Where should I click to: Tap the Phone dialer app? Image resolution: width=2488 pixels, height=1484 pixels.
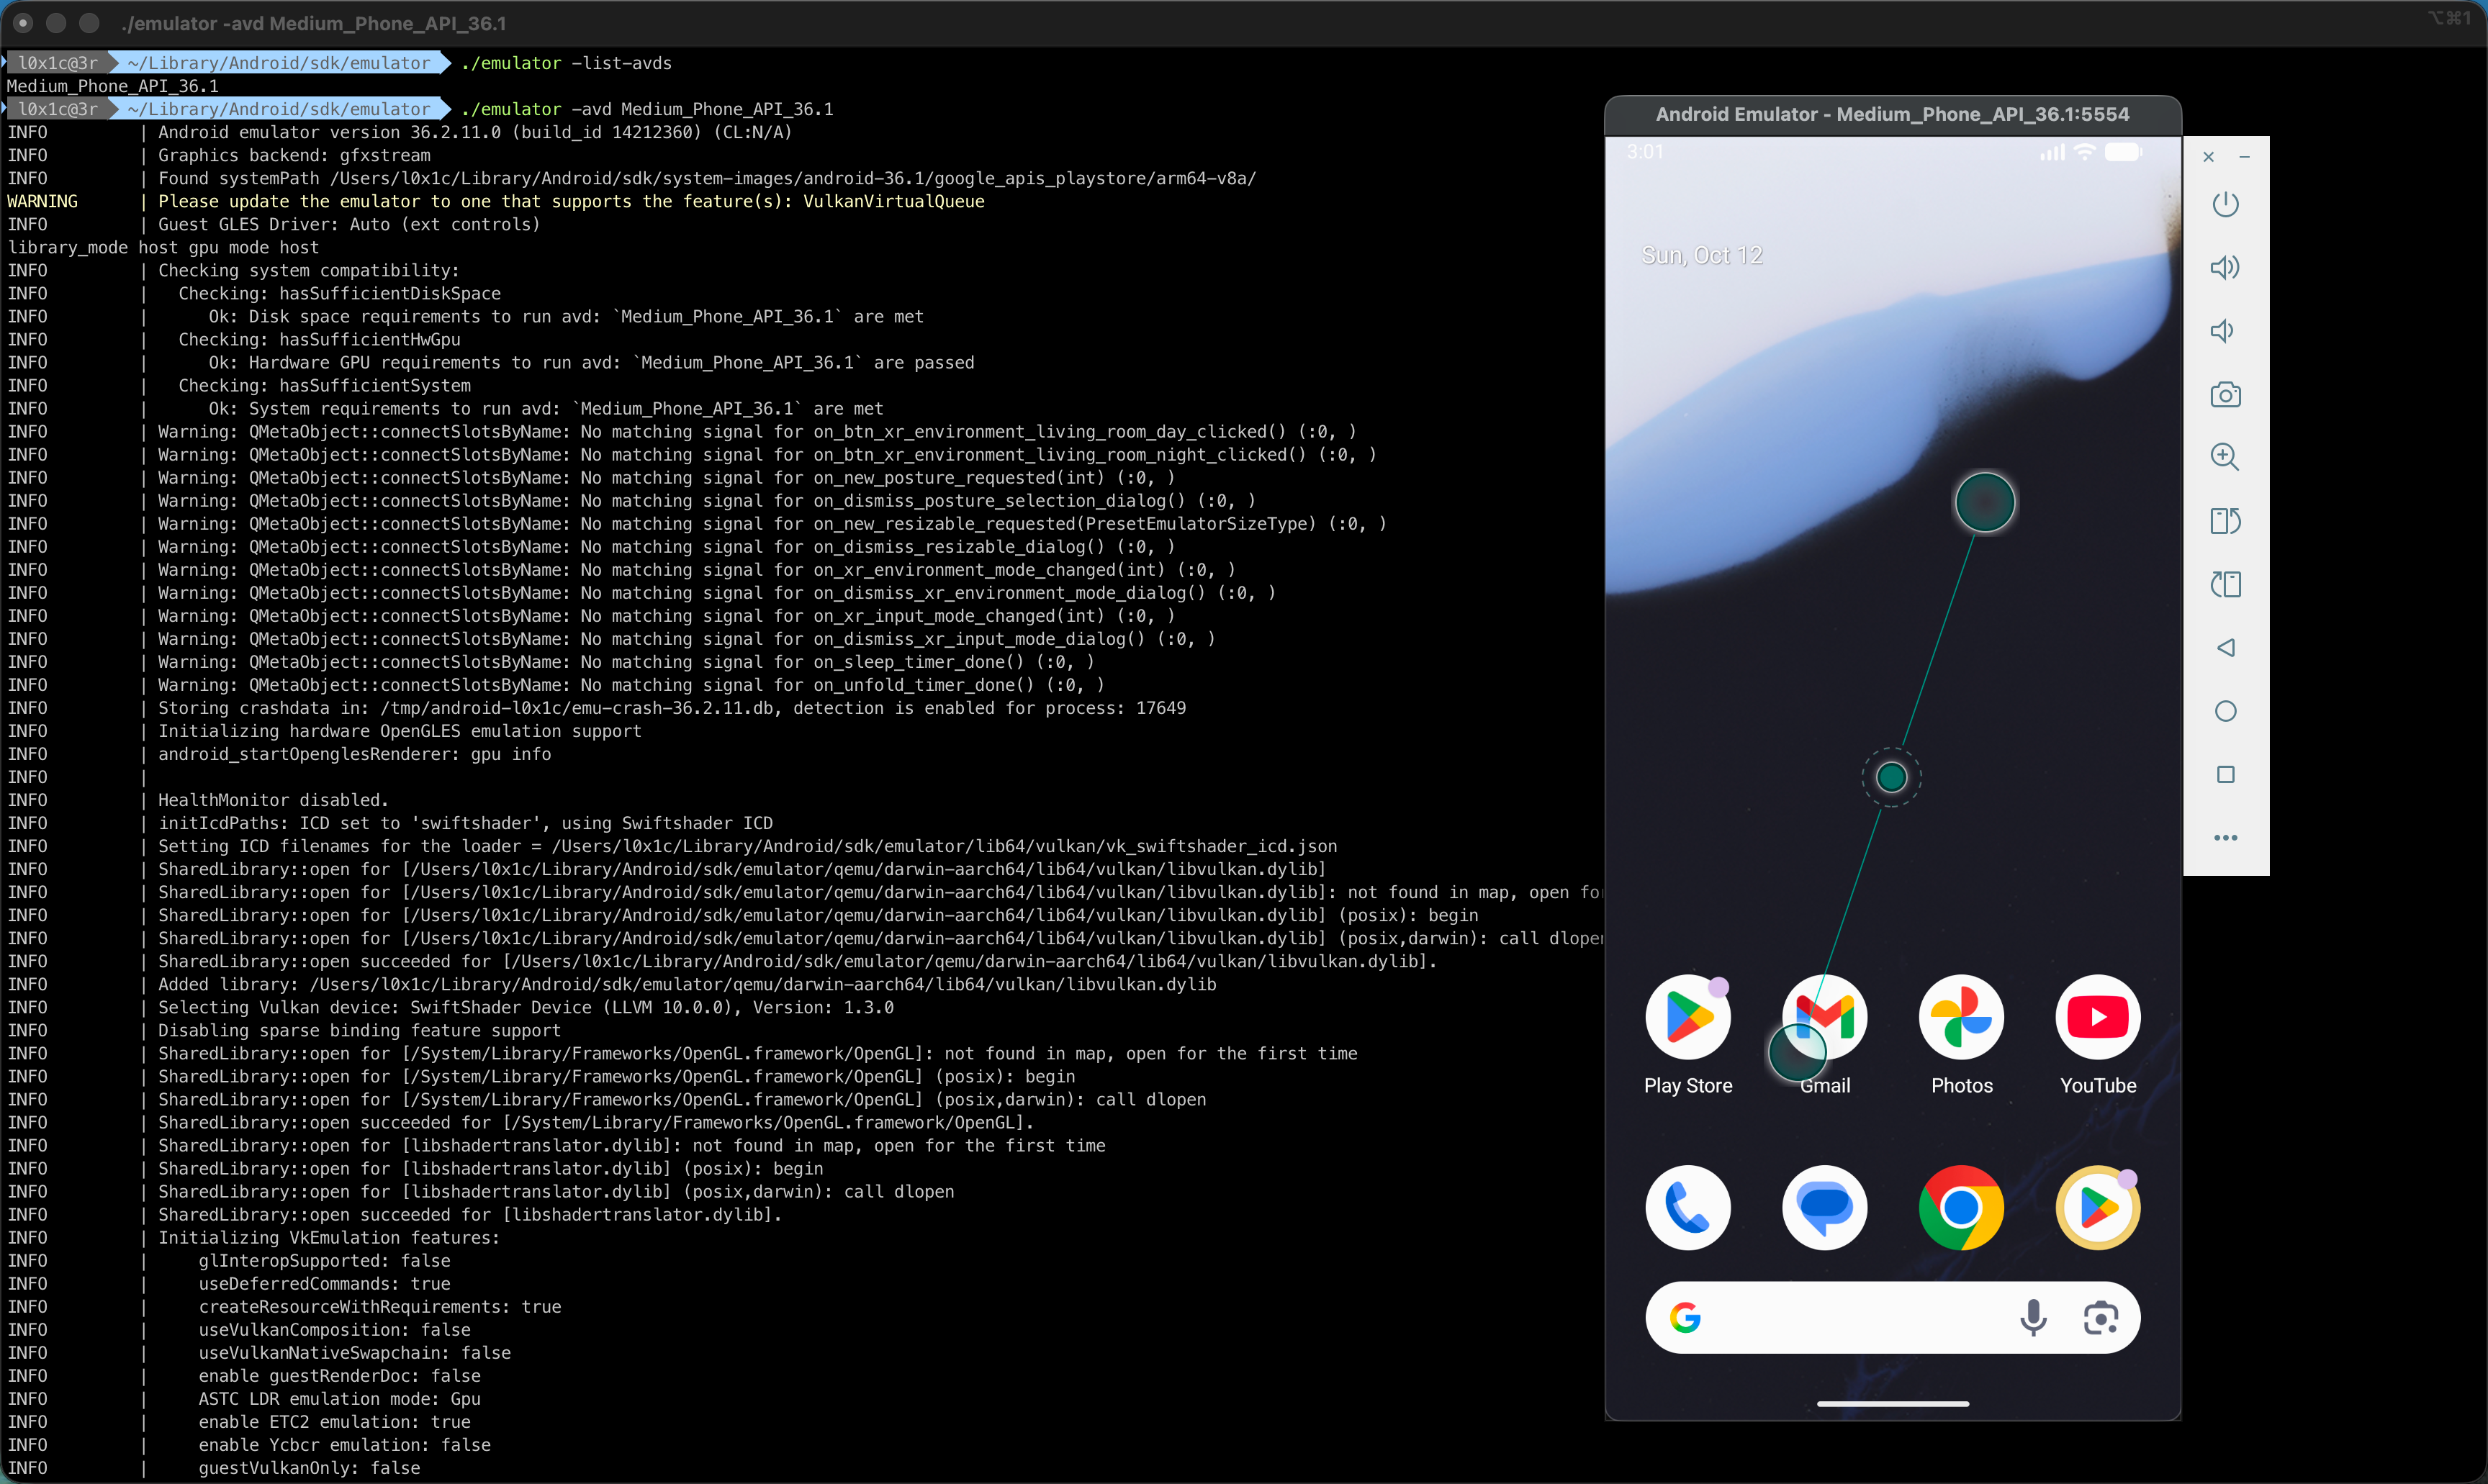1687,1208
